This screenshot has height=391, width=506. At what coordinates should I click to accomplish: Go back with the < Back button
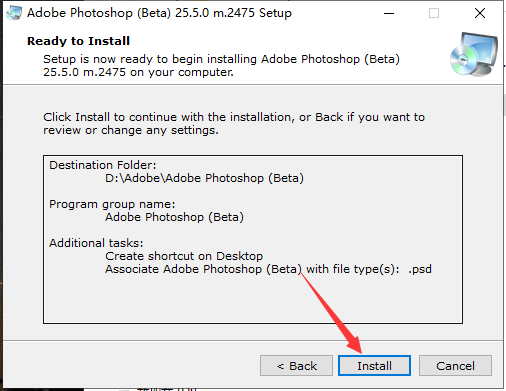coord(296,366)
